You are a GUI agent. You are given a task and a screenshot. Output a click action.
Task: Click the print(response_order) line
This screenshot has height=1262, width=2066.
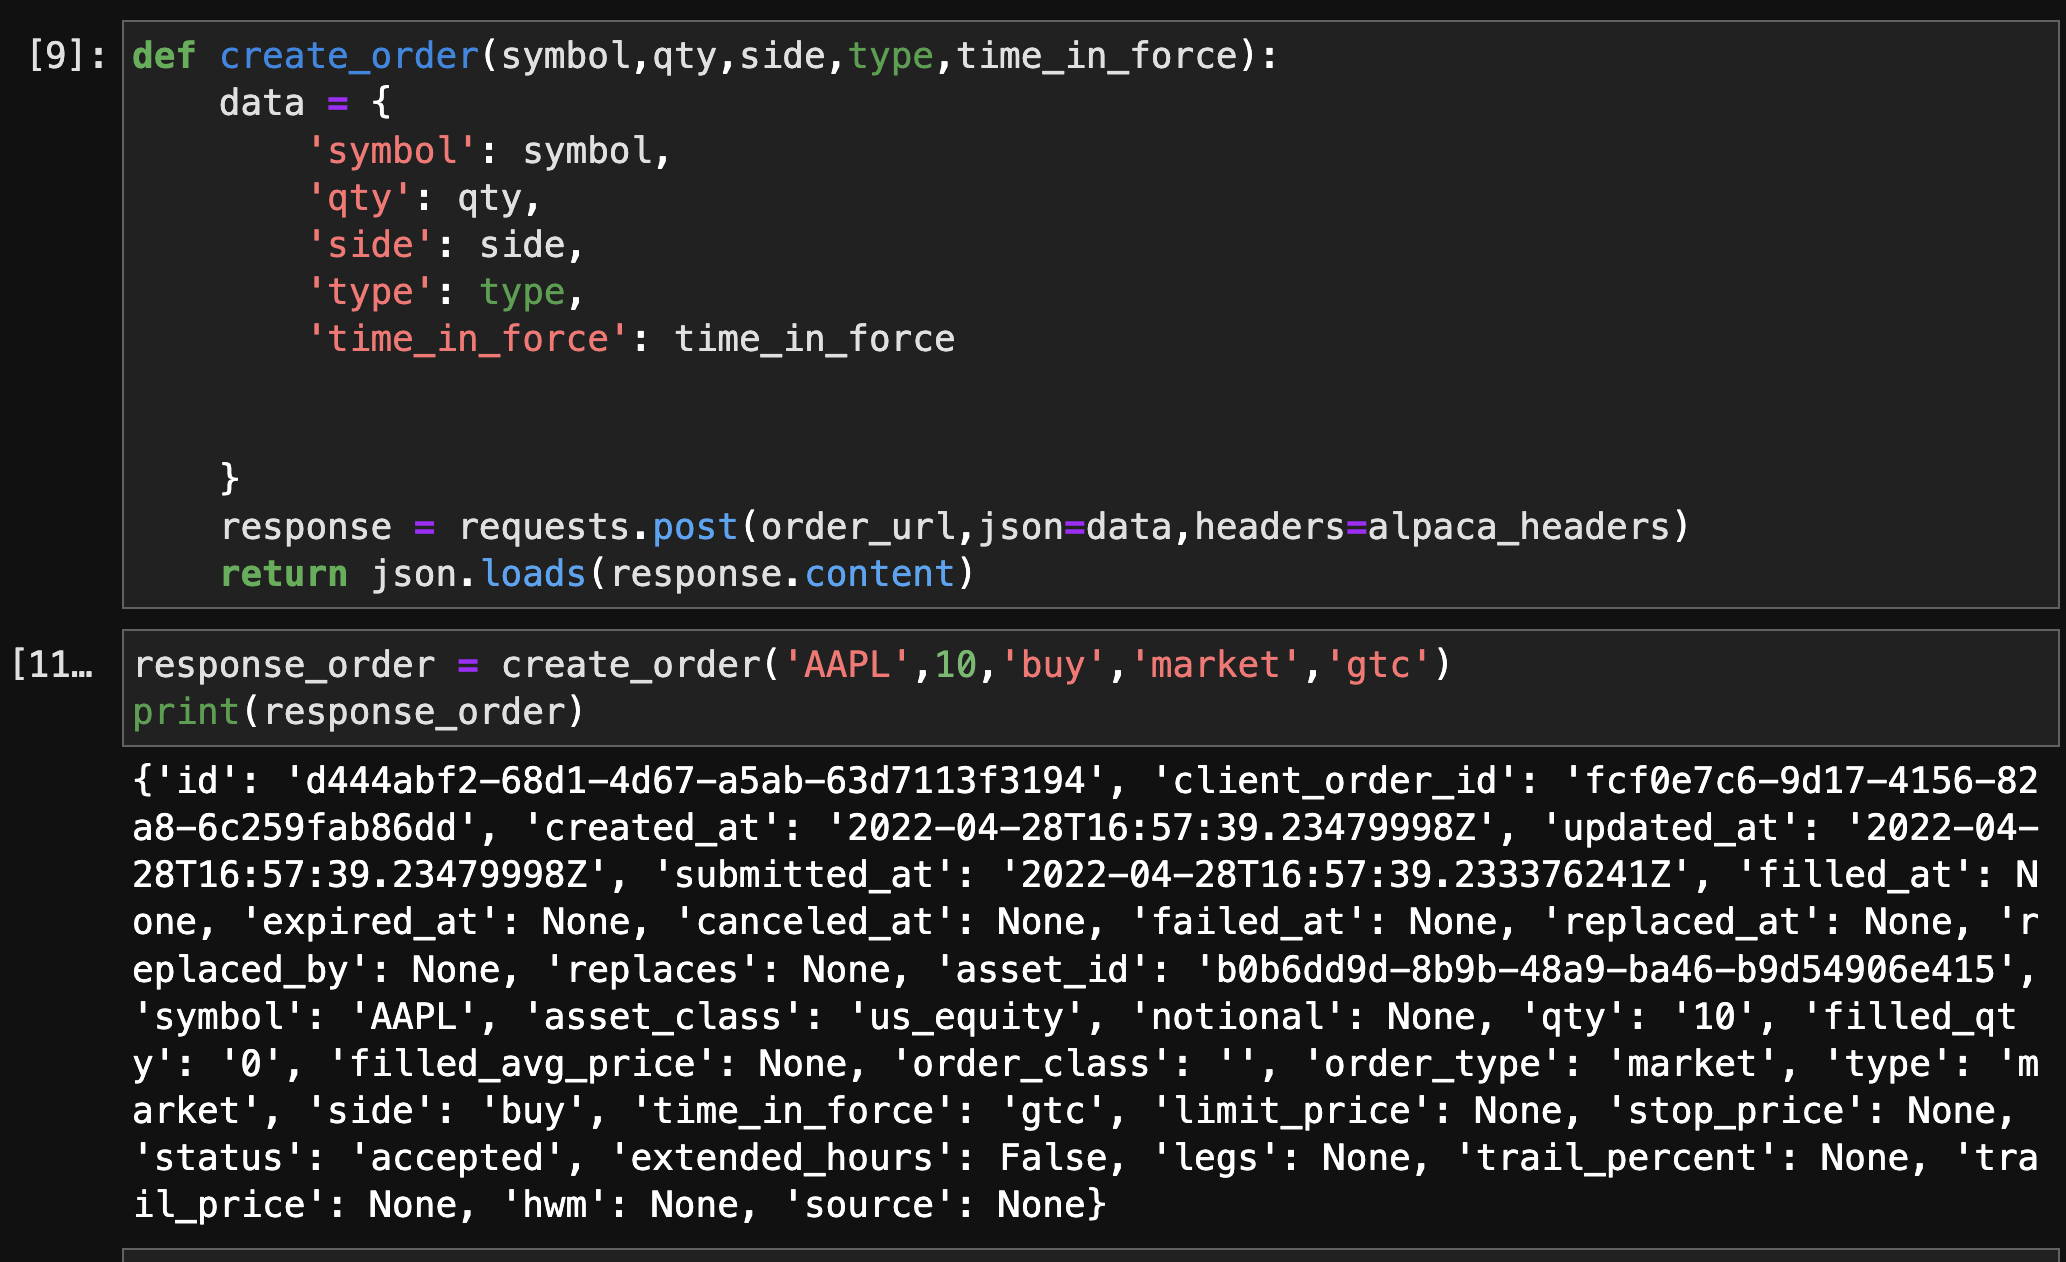[x=358, y=712]
